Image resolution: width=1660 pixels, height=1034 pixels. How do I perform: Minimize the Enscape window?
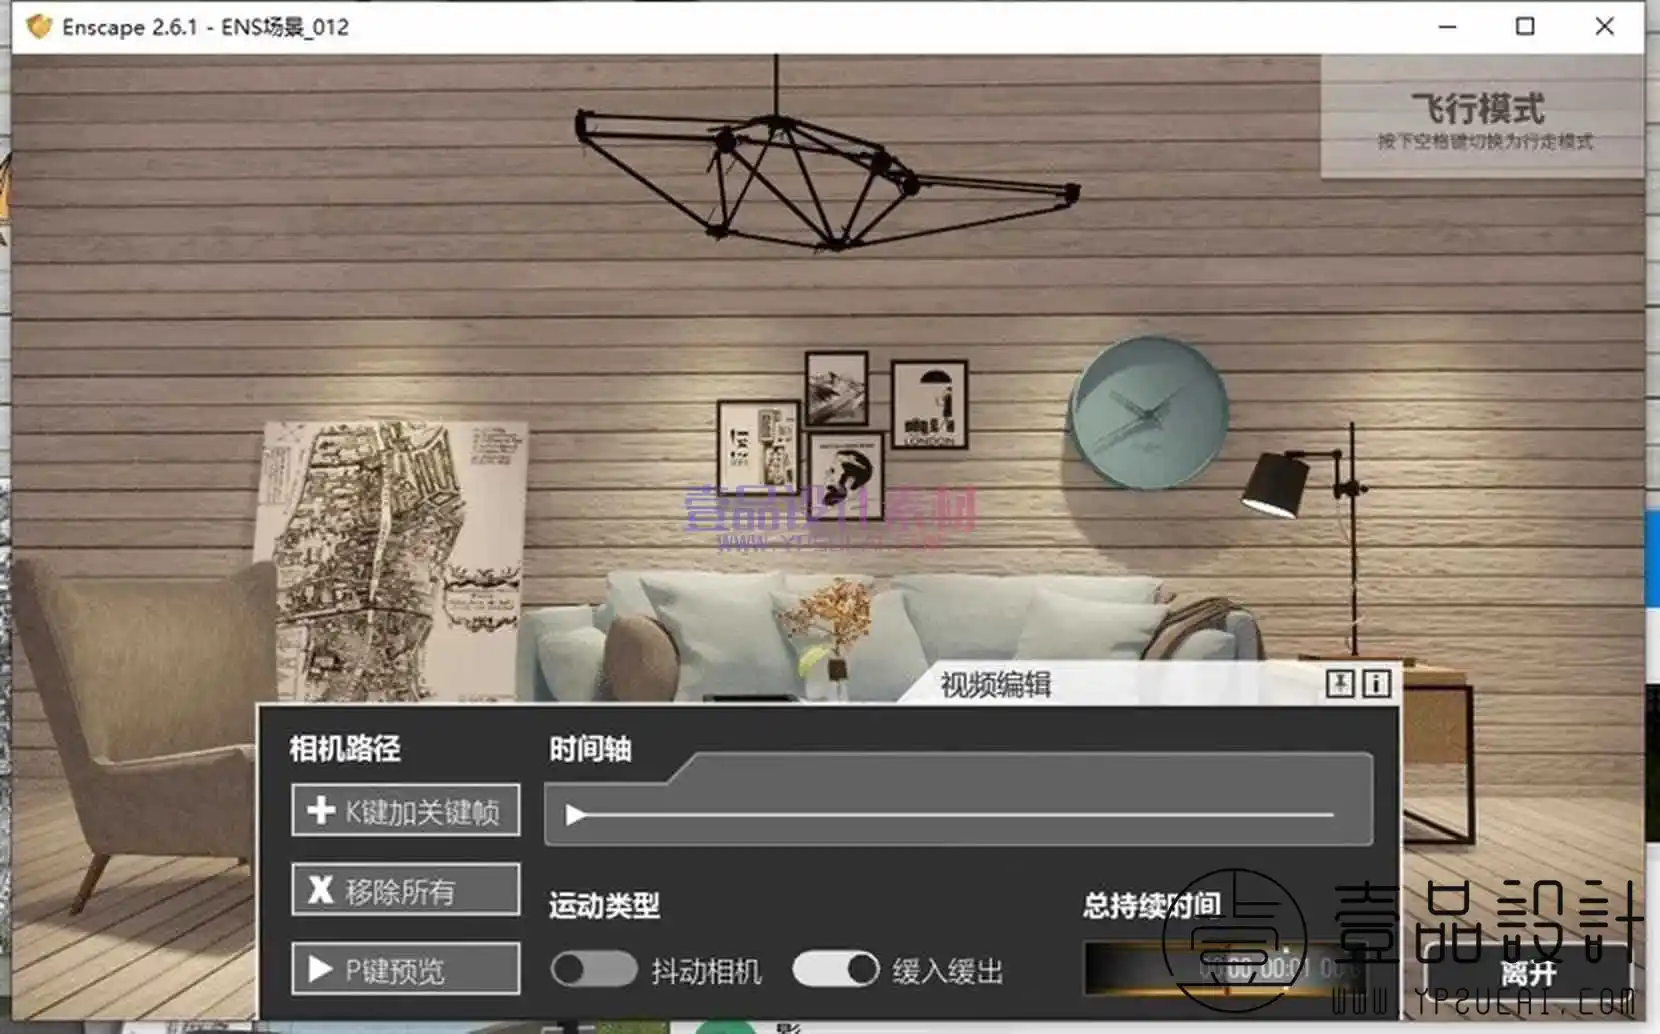(1447, 27)
